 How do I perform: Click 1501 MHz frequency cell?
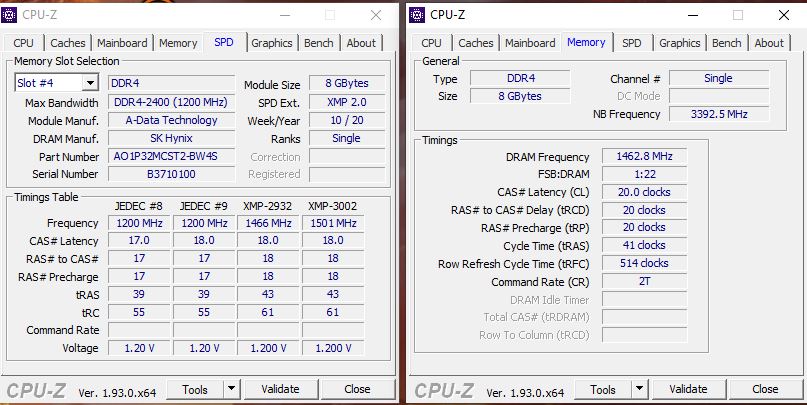tap(333, 223)
